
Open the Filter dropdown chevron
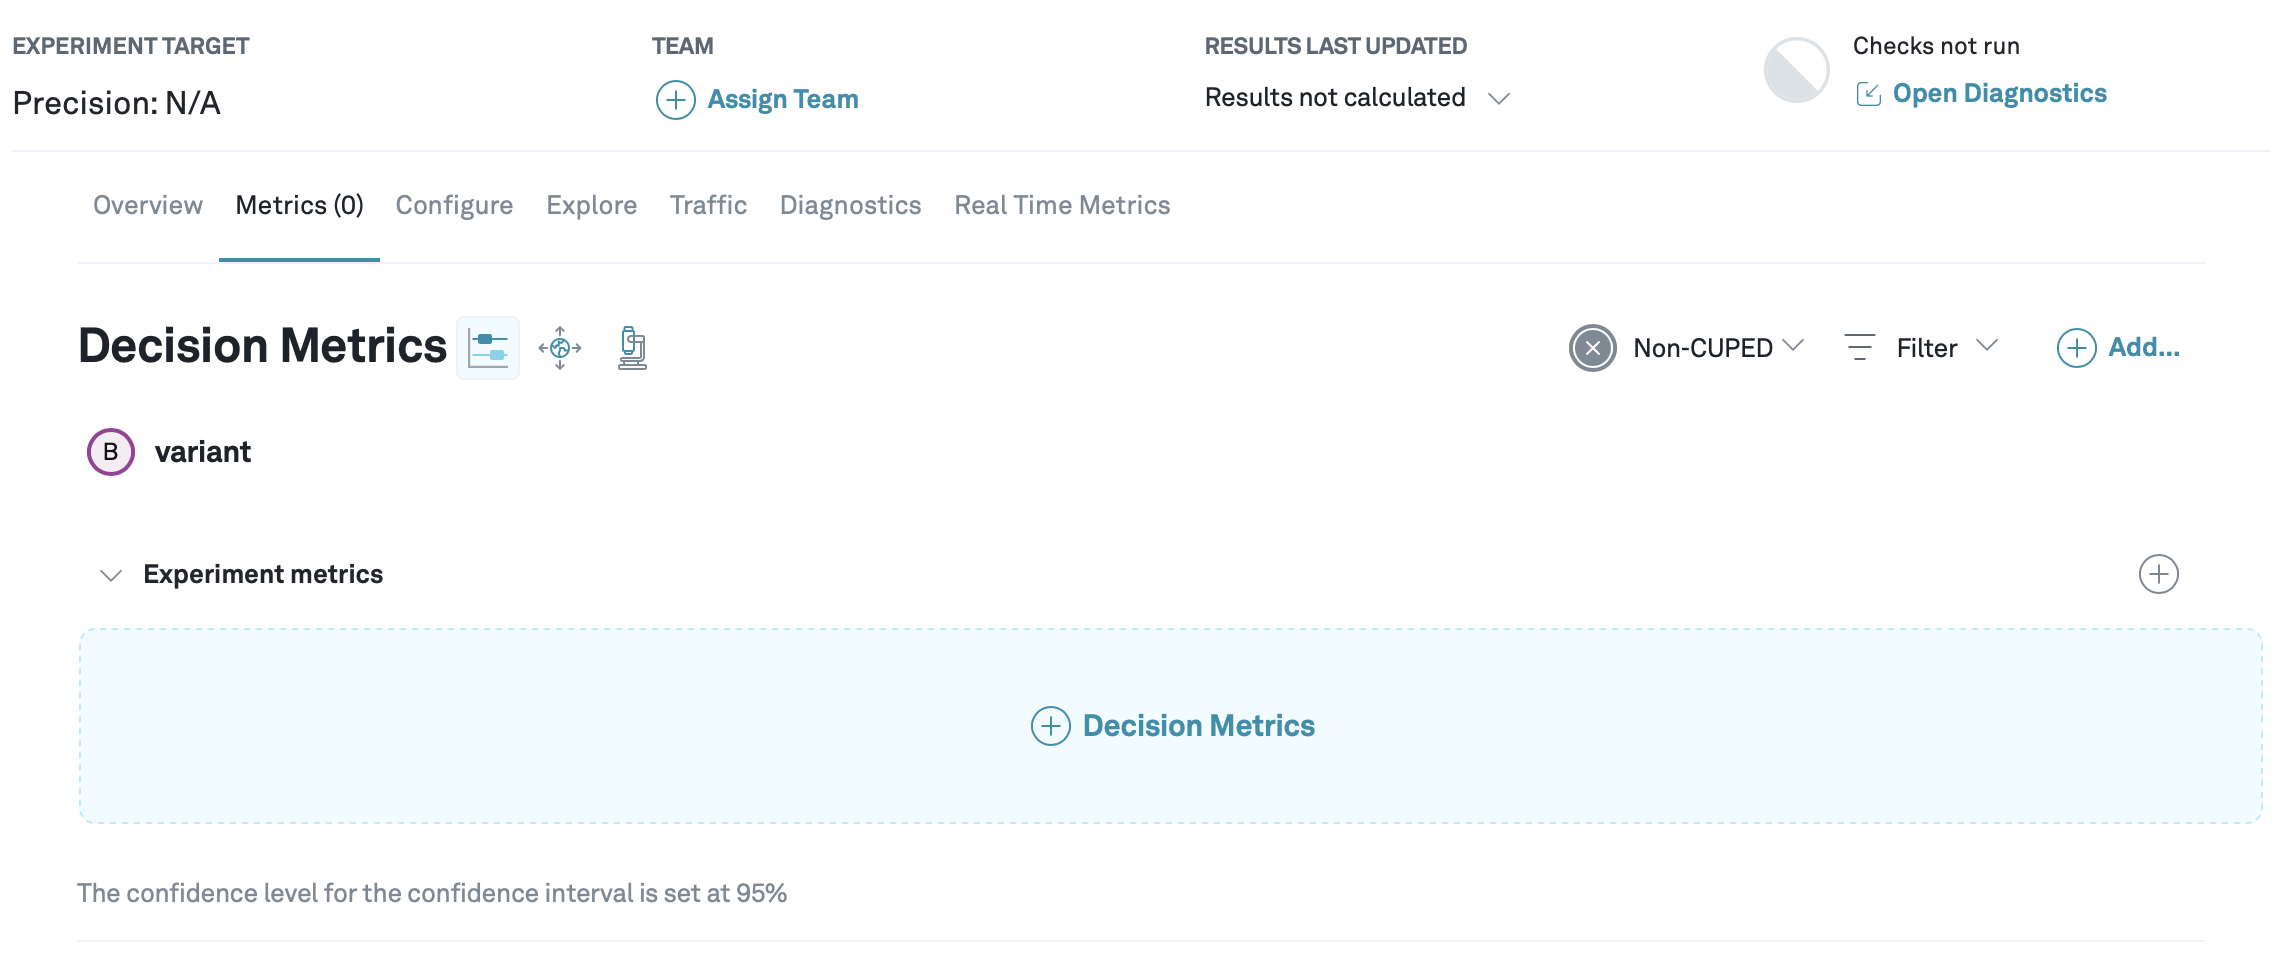pos(1990,347)
